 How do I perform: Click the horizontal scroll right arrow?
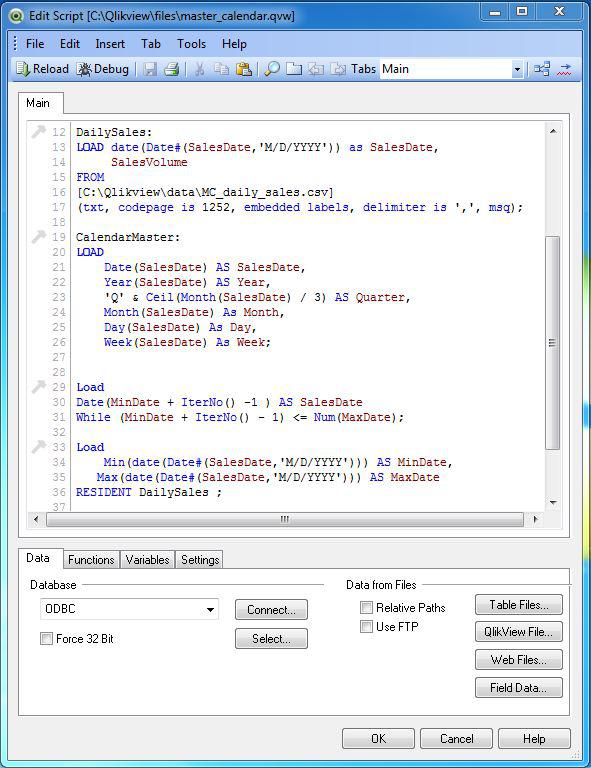536,519
